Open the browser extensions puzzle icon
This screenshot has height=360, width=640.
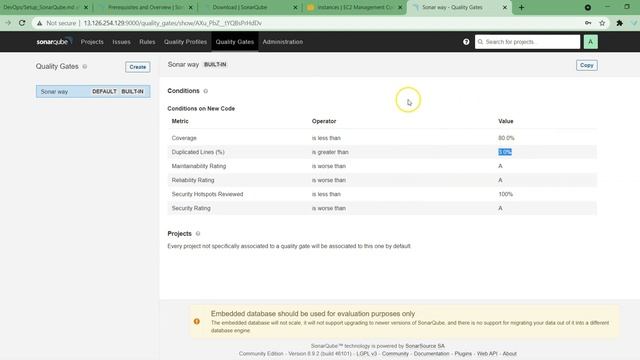620,23
